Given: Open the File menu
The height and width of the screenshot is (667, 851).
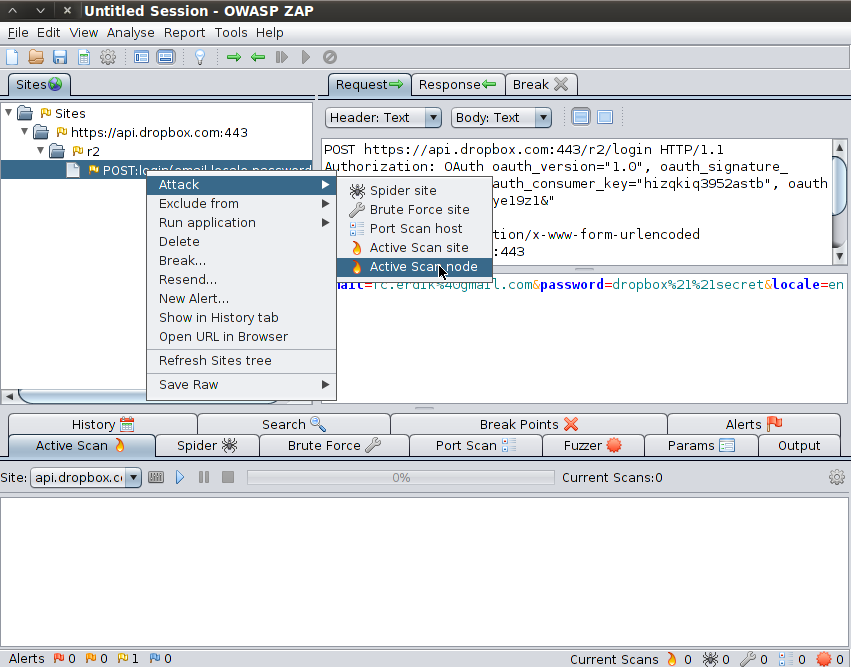Looking at the screenshot, I should click(x=18, y=33).
